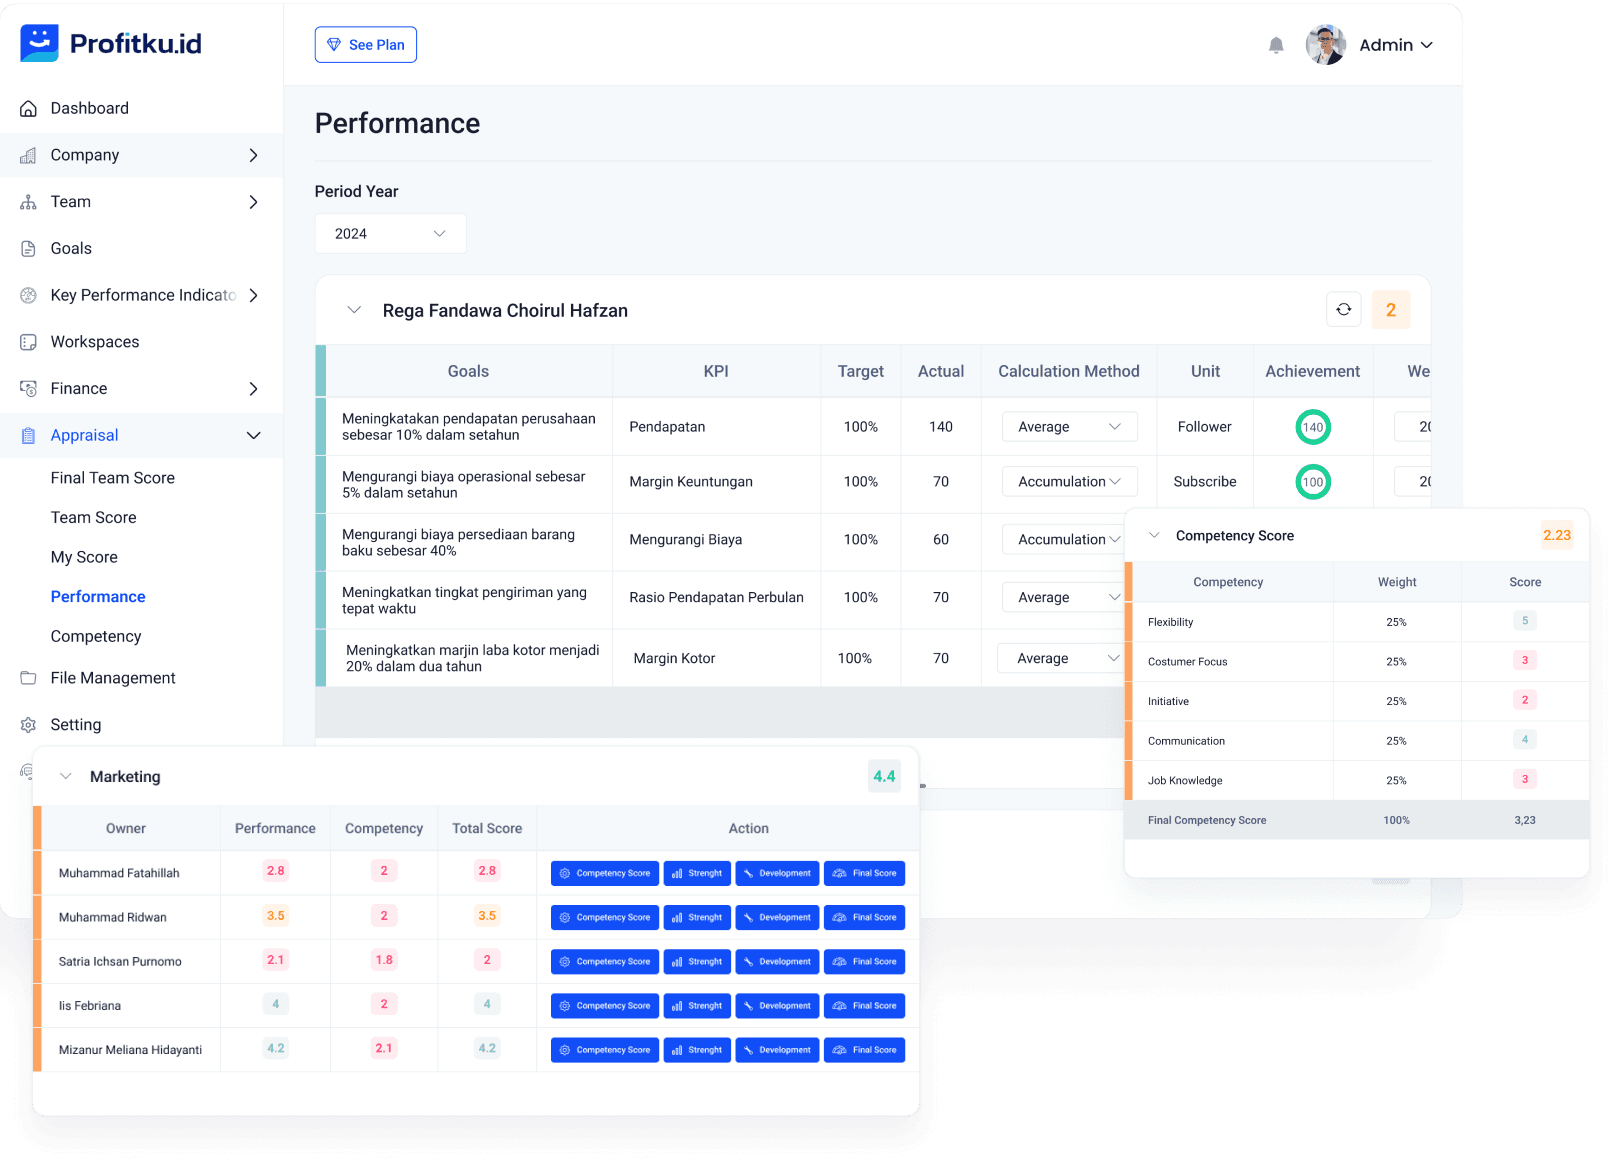1622x1168 pixels.
Task: Collapse the Rega Fandawa Choirul Hafzan section
Action: pos(354,310)
